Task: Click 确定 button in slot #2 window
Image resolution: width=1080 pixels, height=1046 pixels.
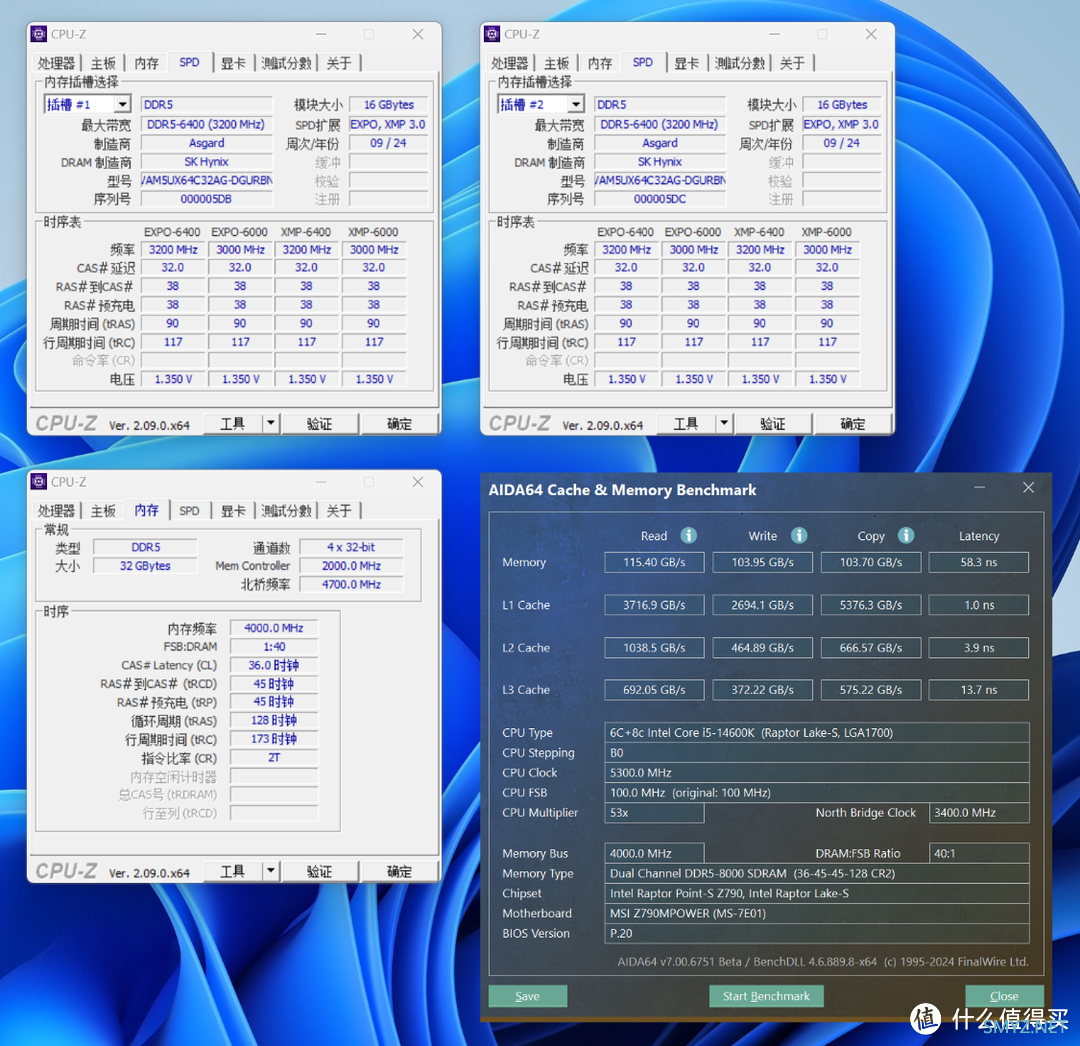Action: click(x=853, y=423)
